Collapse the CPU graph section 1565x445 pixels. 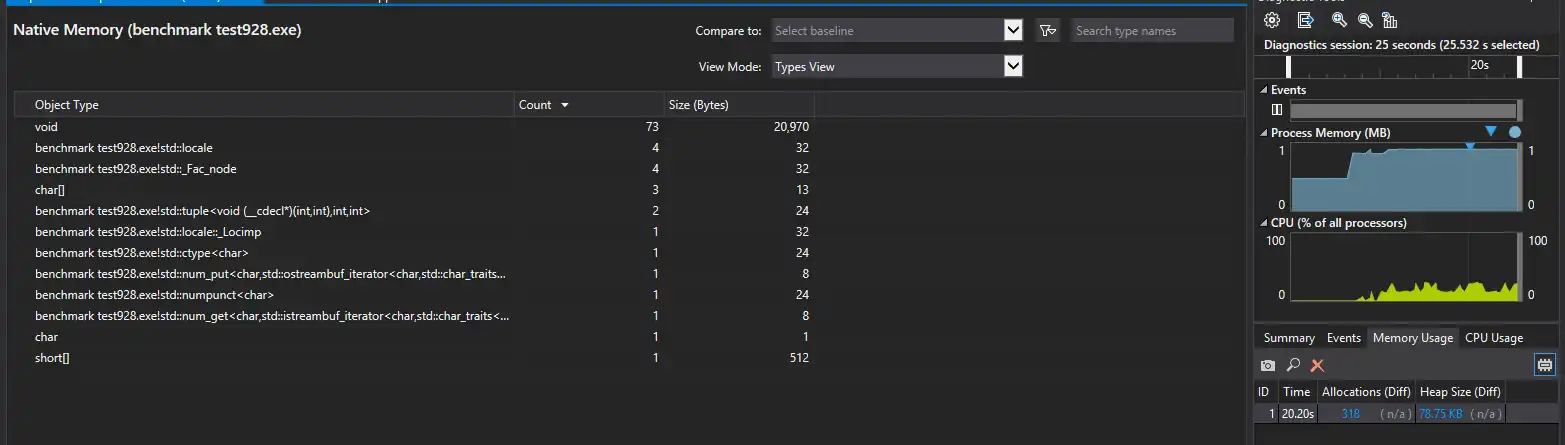1264,223
